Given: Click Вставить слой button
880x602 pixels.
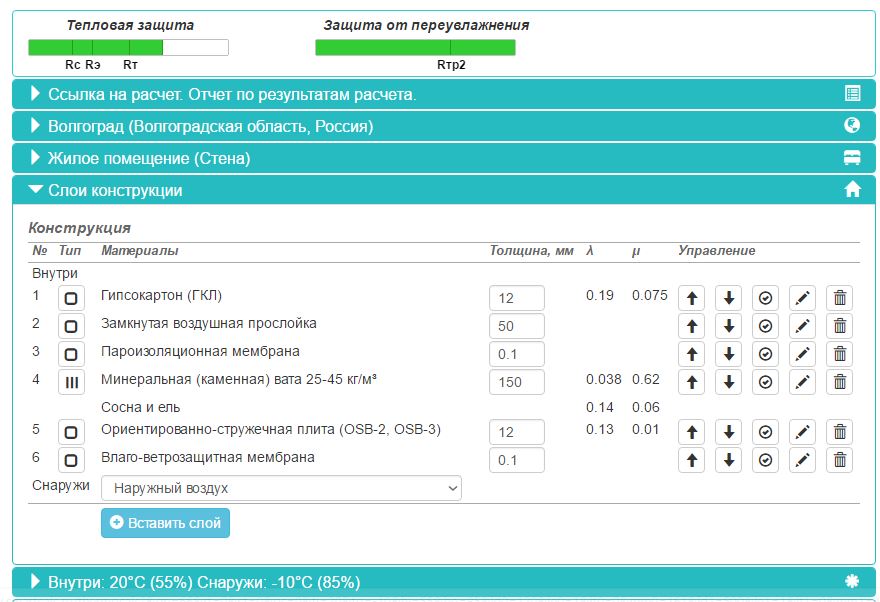Looking at the screenshot, I should point(166,523).
